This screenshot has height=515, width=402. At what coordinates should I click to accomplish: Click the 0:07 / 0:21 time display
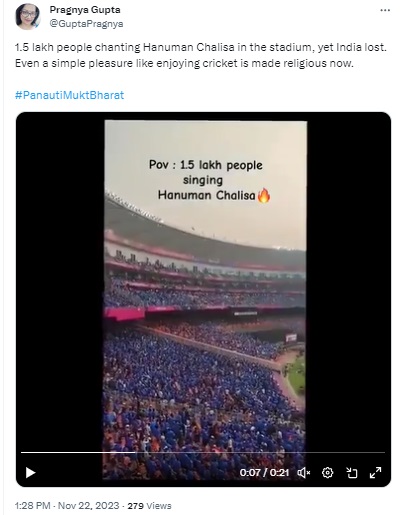tap(264, 472)
